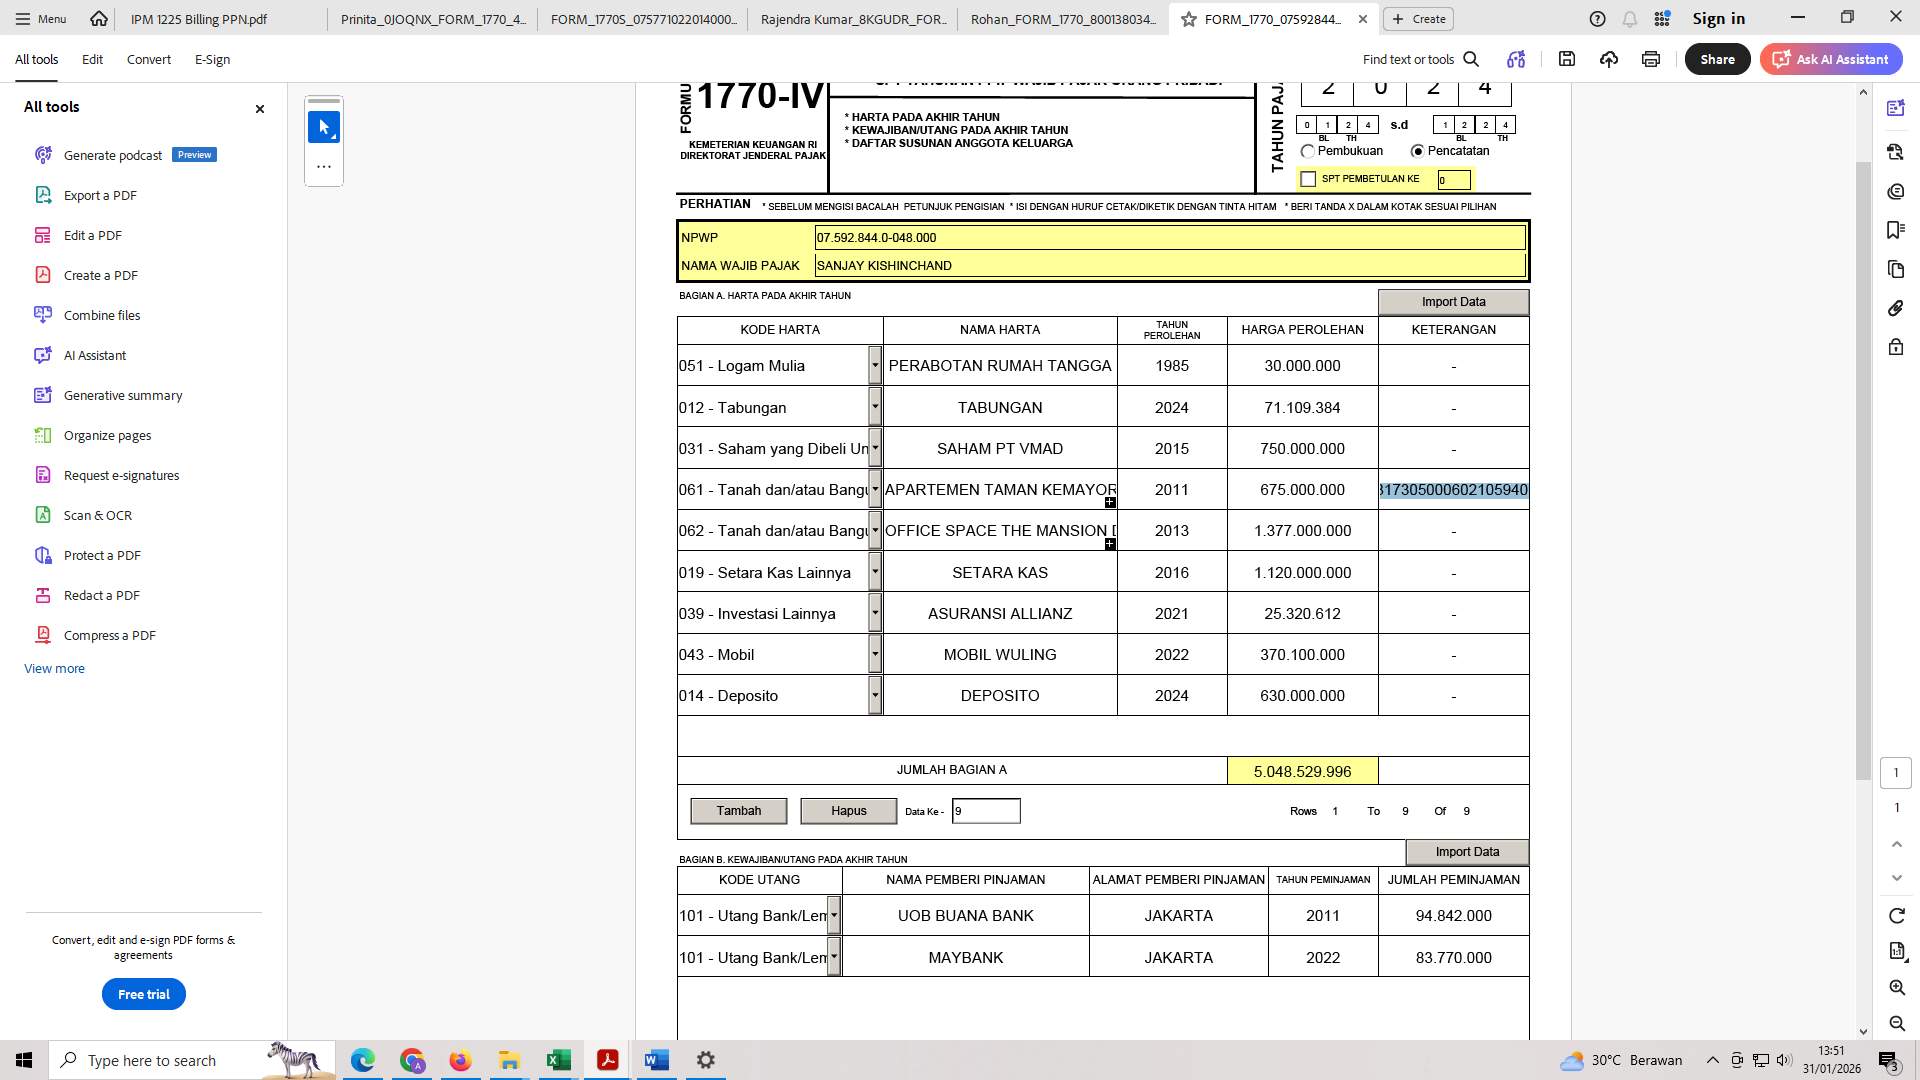
Task: Upload document to cloud storage
Action: coord(1608,59)
